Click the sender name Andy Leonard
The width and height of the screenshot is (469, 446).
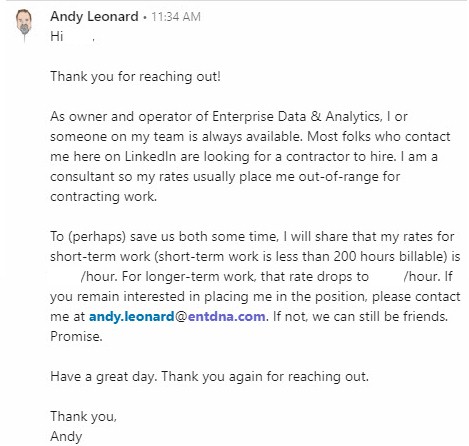pos(94,16)
